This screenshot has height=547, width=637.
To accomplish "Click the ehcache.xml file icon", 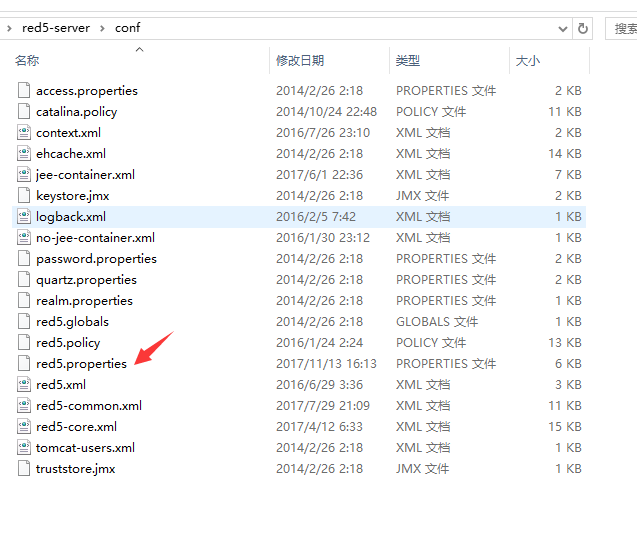I will tap(24, 154).
